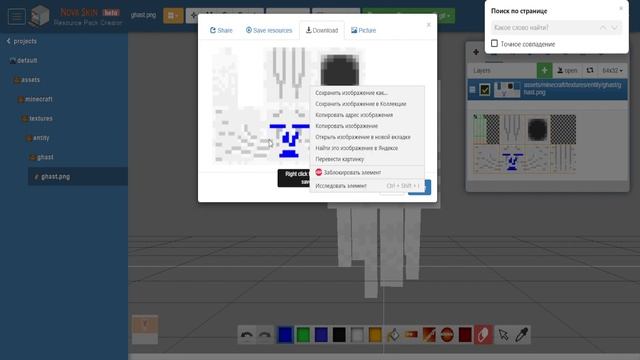This screenshot has height=360, width=640.
Task: Pick the light gray color swatch
Action: (x=357, y=335)
